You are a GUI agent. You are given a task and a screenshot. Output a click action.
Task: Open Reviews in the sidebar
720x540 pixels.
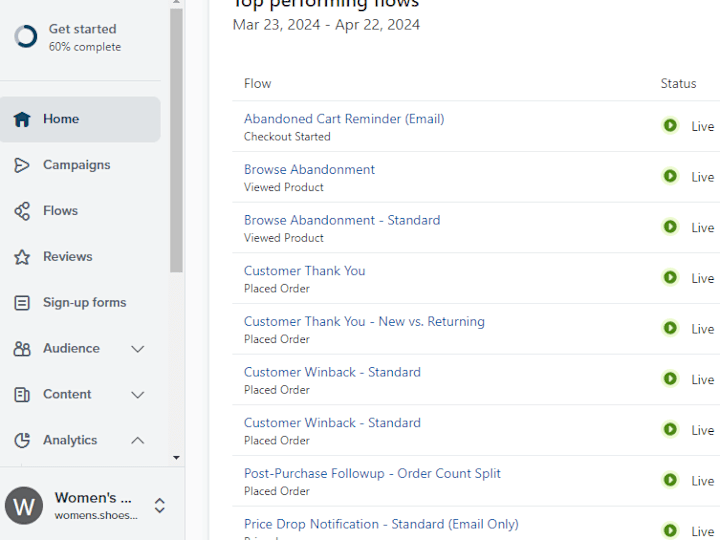(80, 257)
